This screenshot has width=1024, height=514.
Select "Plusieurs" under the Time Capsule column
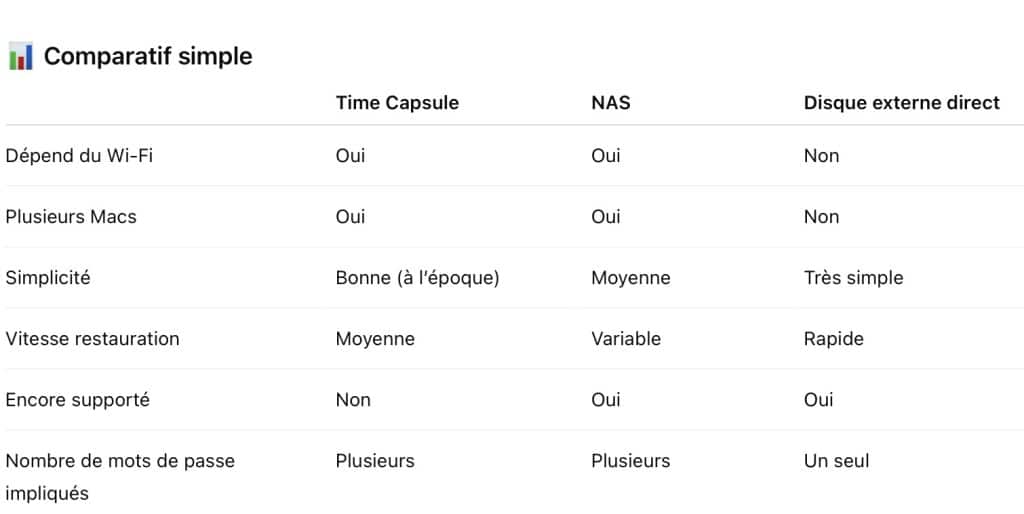(375, 460)
